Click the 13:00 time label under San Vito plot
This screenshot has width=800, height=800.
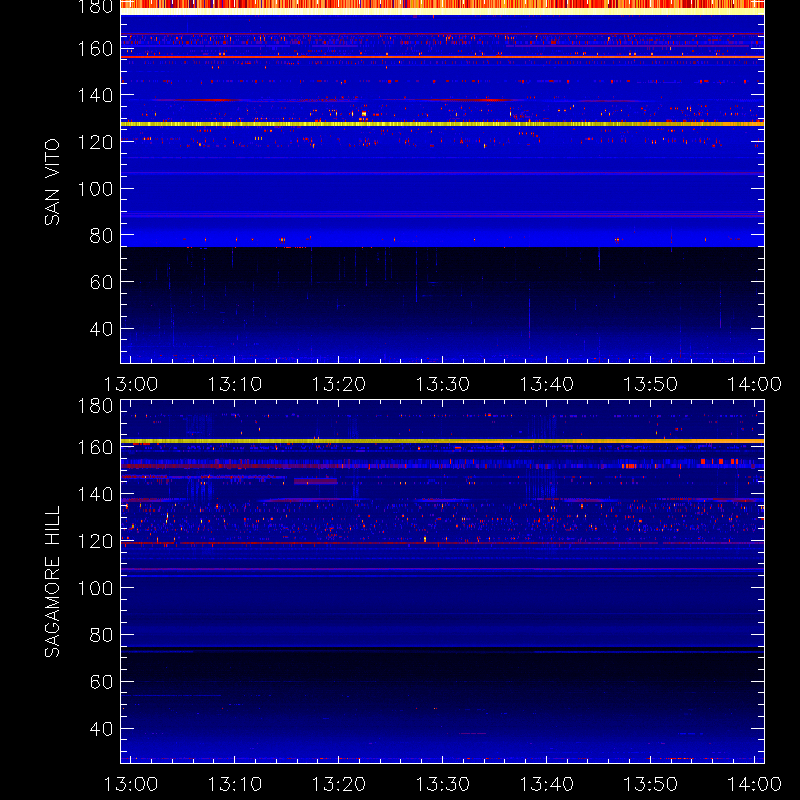tap(131, 384)
